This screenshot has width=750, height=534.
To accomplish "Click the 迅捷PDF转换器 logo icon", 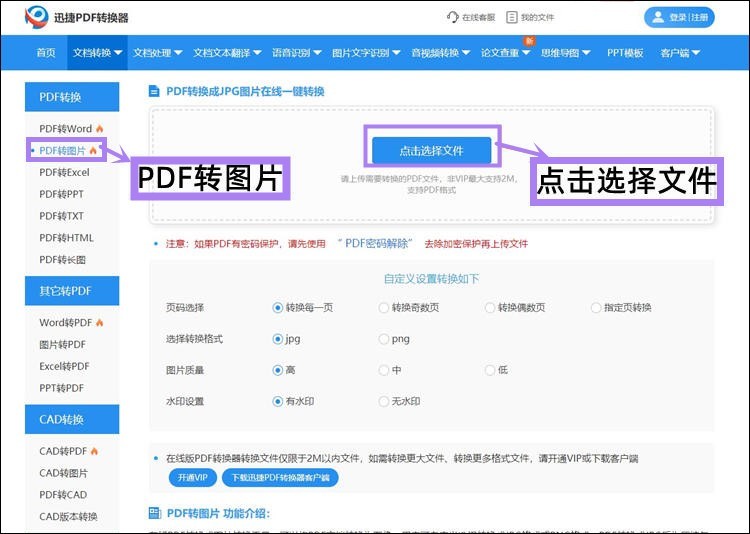I will pos(37,17).
